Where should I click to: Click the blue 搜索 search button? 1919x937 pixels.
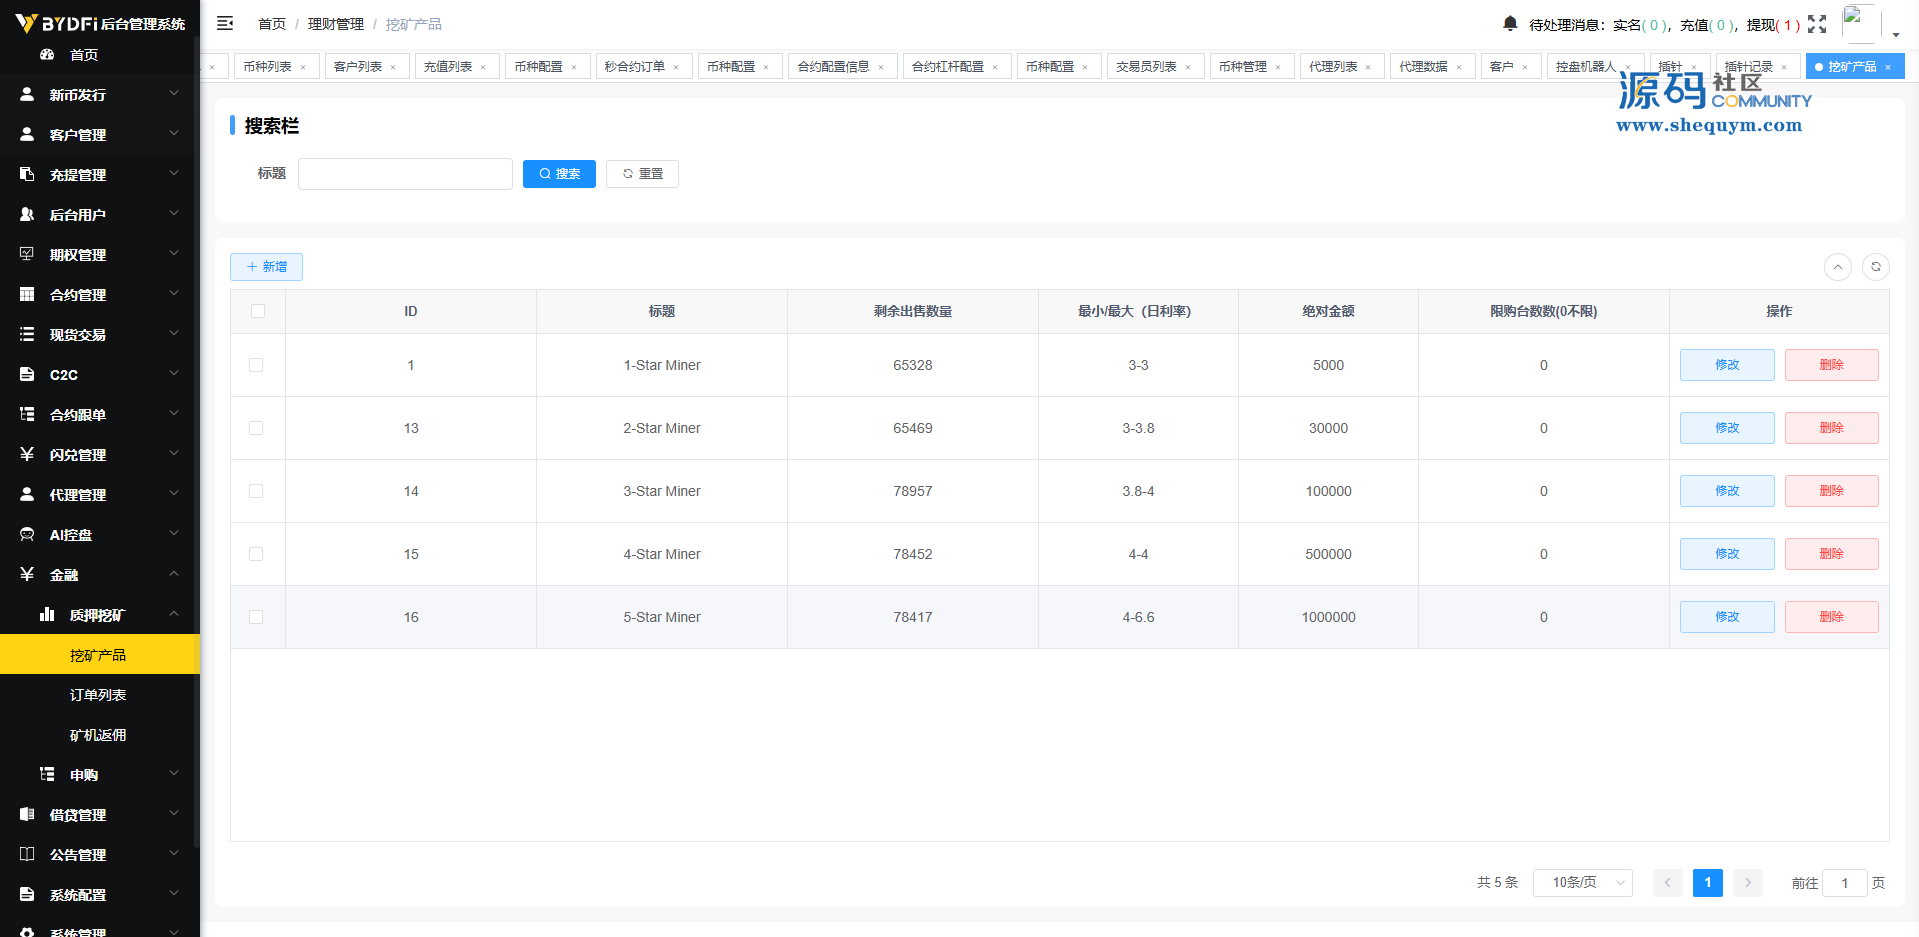coord(559,174)
